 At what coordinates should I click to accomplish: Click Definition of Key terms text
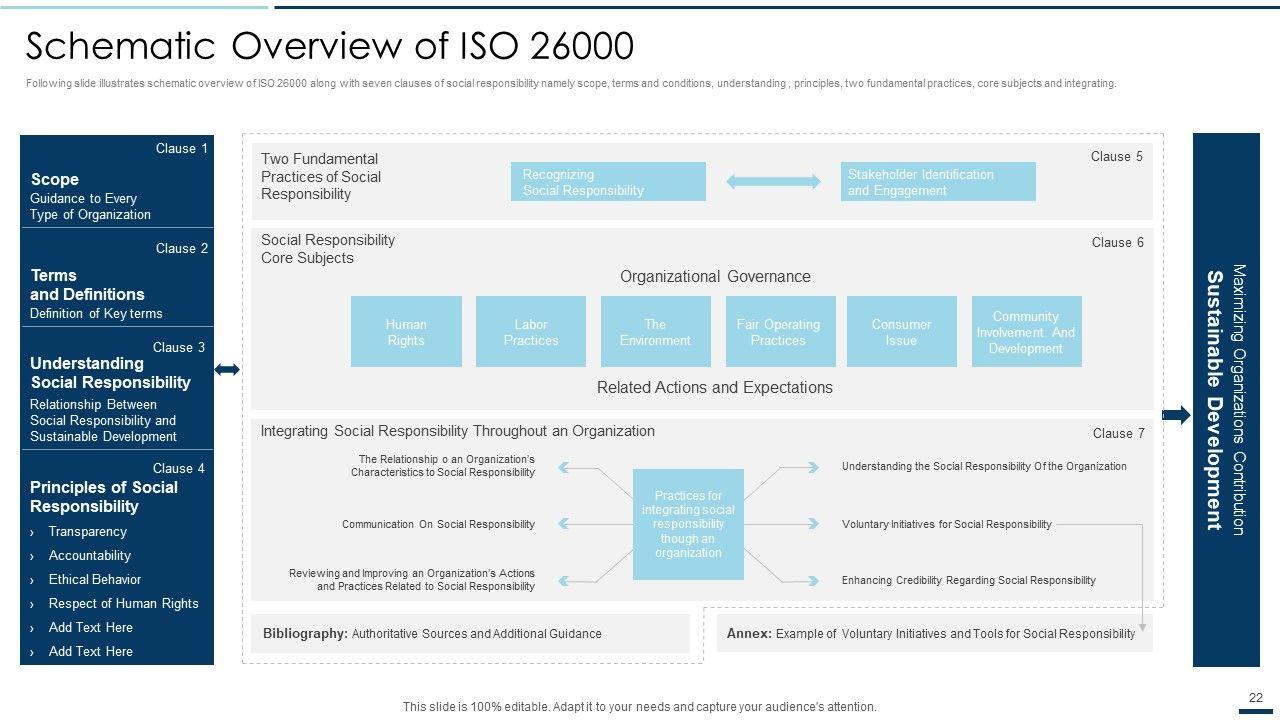pos(96,313)
